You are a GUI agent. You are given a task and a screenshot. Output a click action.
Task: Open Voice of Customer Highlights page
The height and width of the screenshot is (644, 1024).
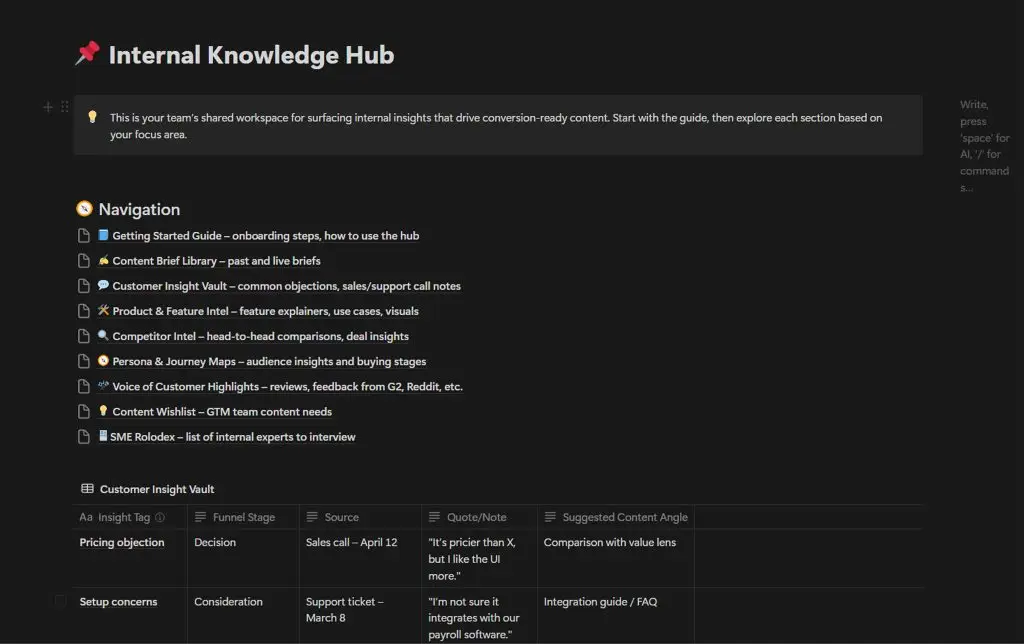287,387
